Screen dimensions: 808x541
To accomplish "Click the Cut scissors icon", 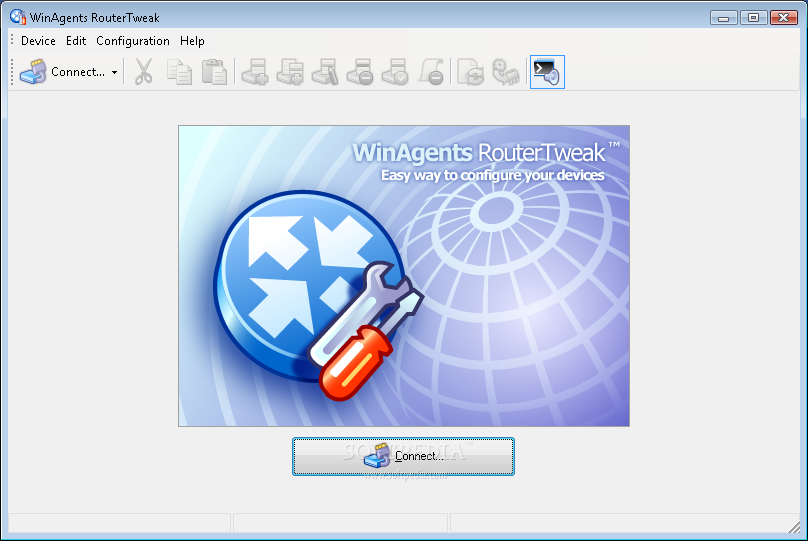I will [x=144, y=72].
